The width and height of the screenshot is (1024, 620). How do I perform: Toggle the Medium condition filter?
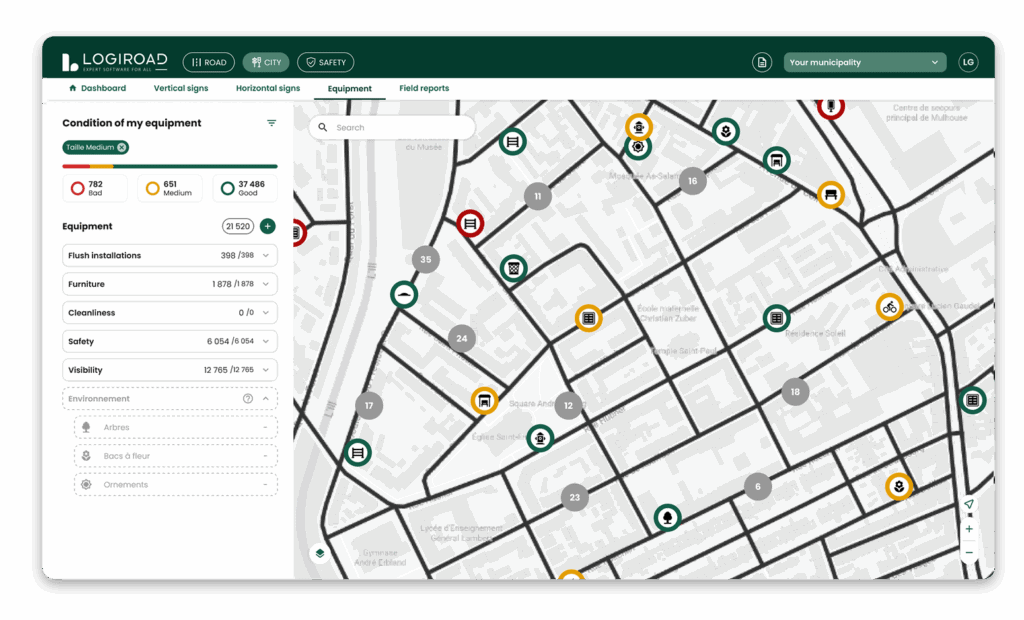point(169,188)
